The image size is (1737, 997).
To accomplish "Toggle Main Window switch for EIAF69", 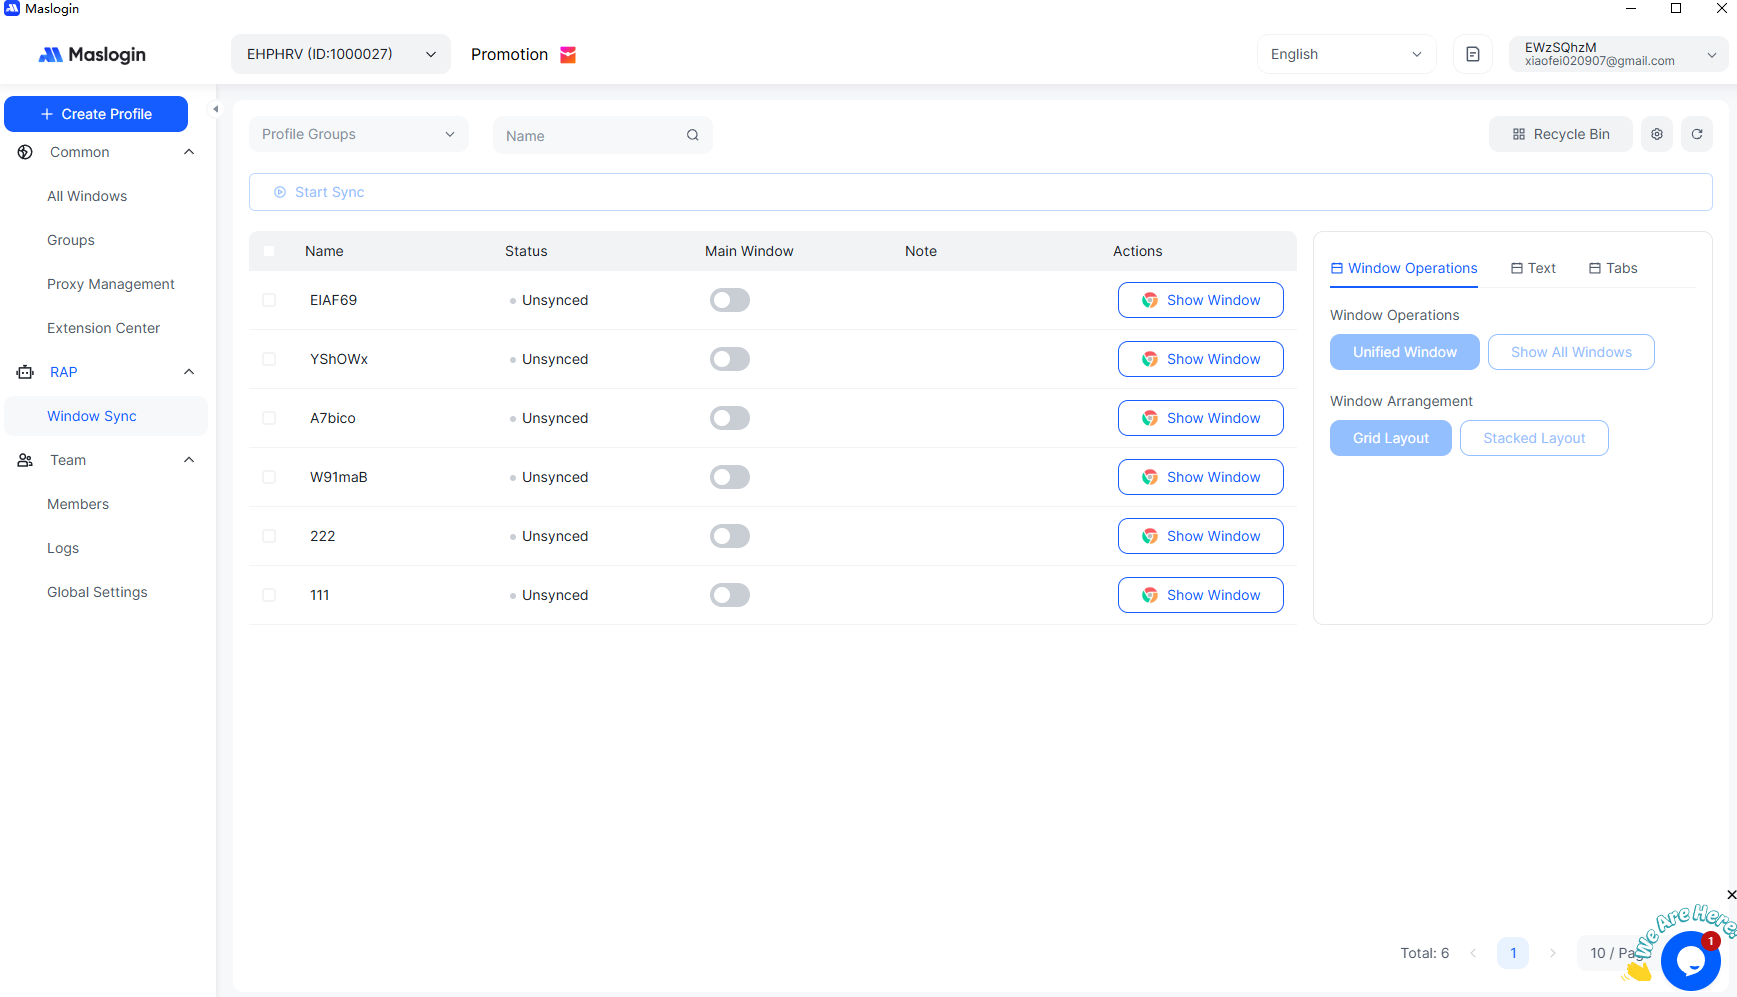I will click(729, 300).
